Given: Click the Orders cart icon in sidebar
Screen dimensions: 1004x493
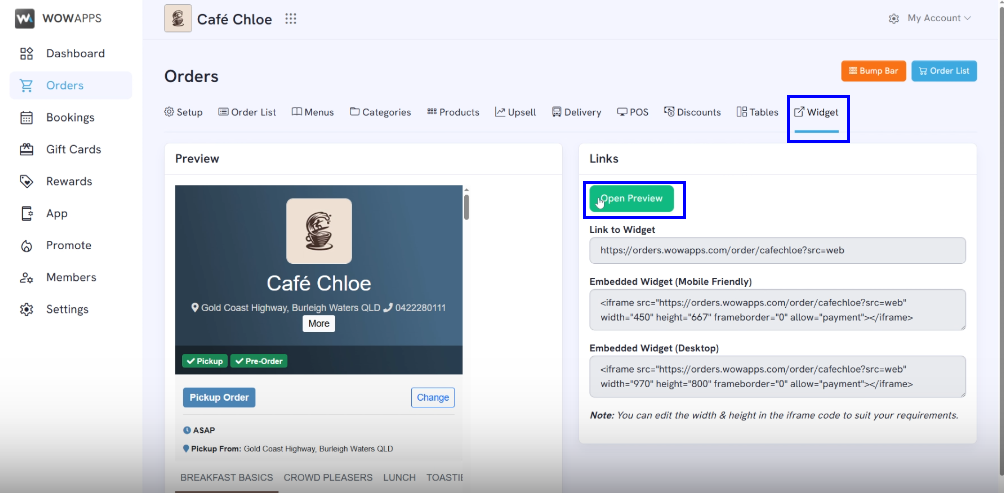Looking at the screenshot, I should (26, 85).
